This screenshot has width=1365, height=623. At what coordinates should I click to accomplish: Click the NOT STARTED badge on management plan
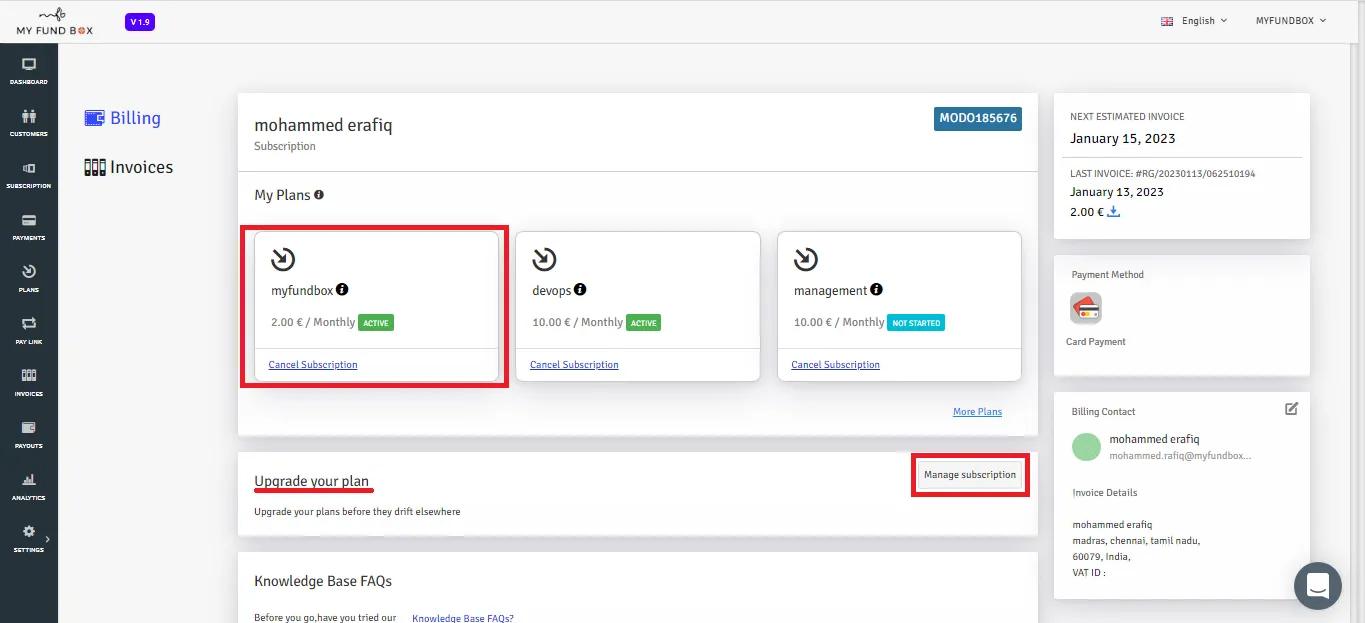[916, 323]
